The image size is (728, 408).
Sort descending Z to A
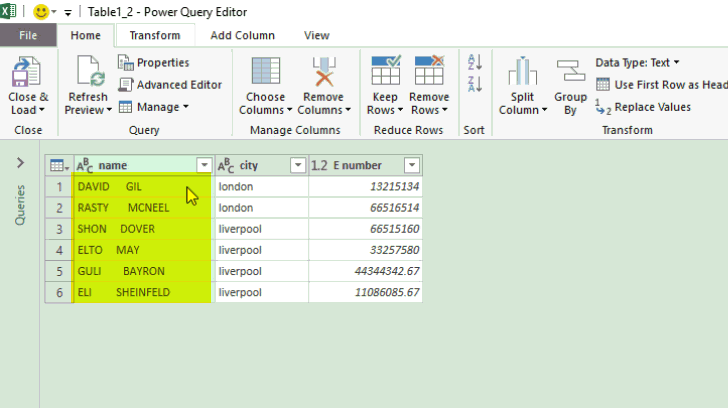pos(474,84)
